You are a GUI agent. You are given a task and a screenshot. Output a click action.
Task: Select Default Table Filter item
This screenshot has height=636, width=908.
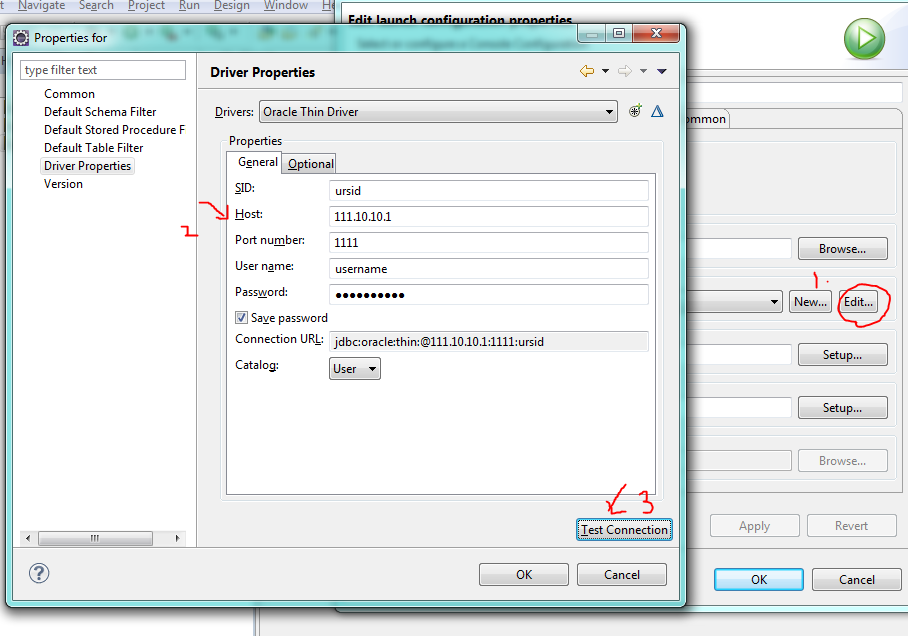click(94, 148)
